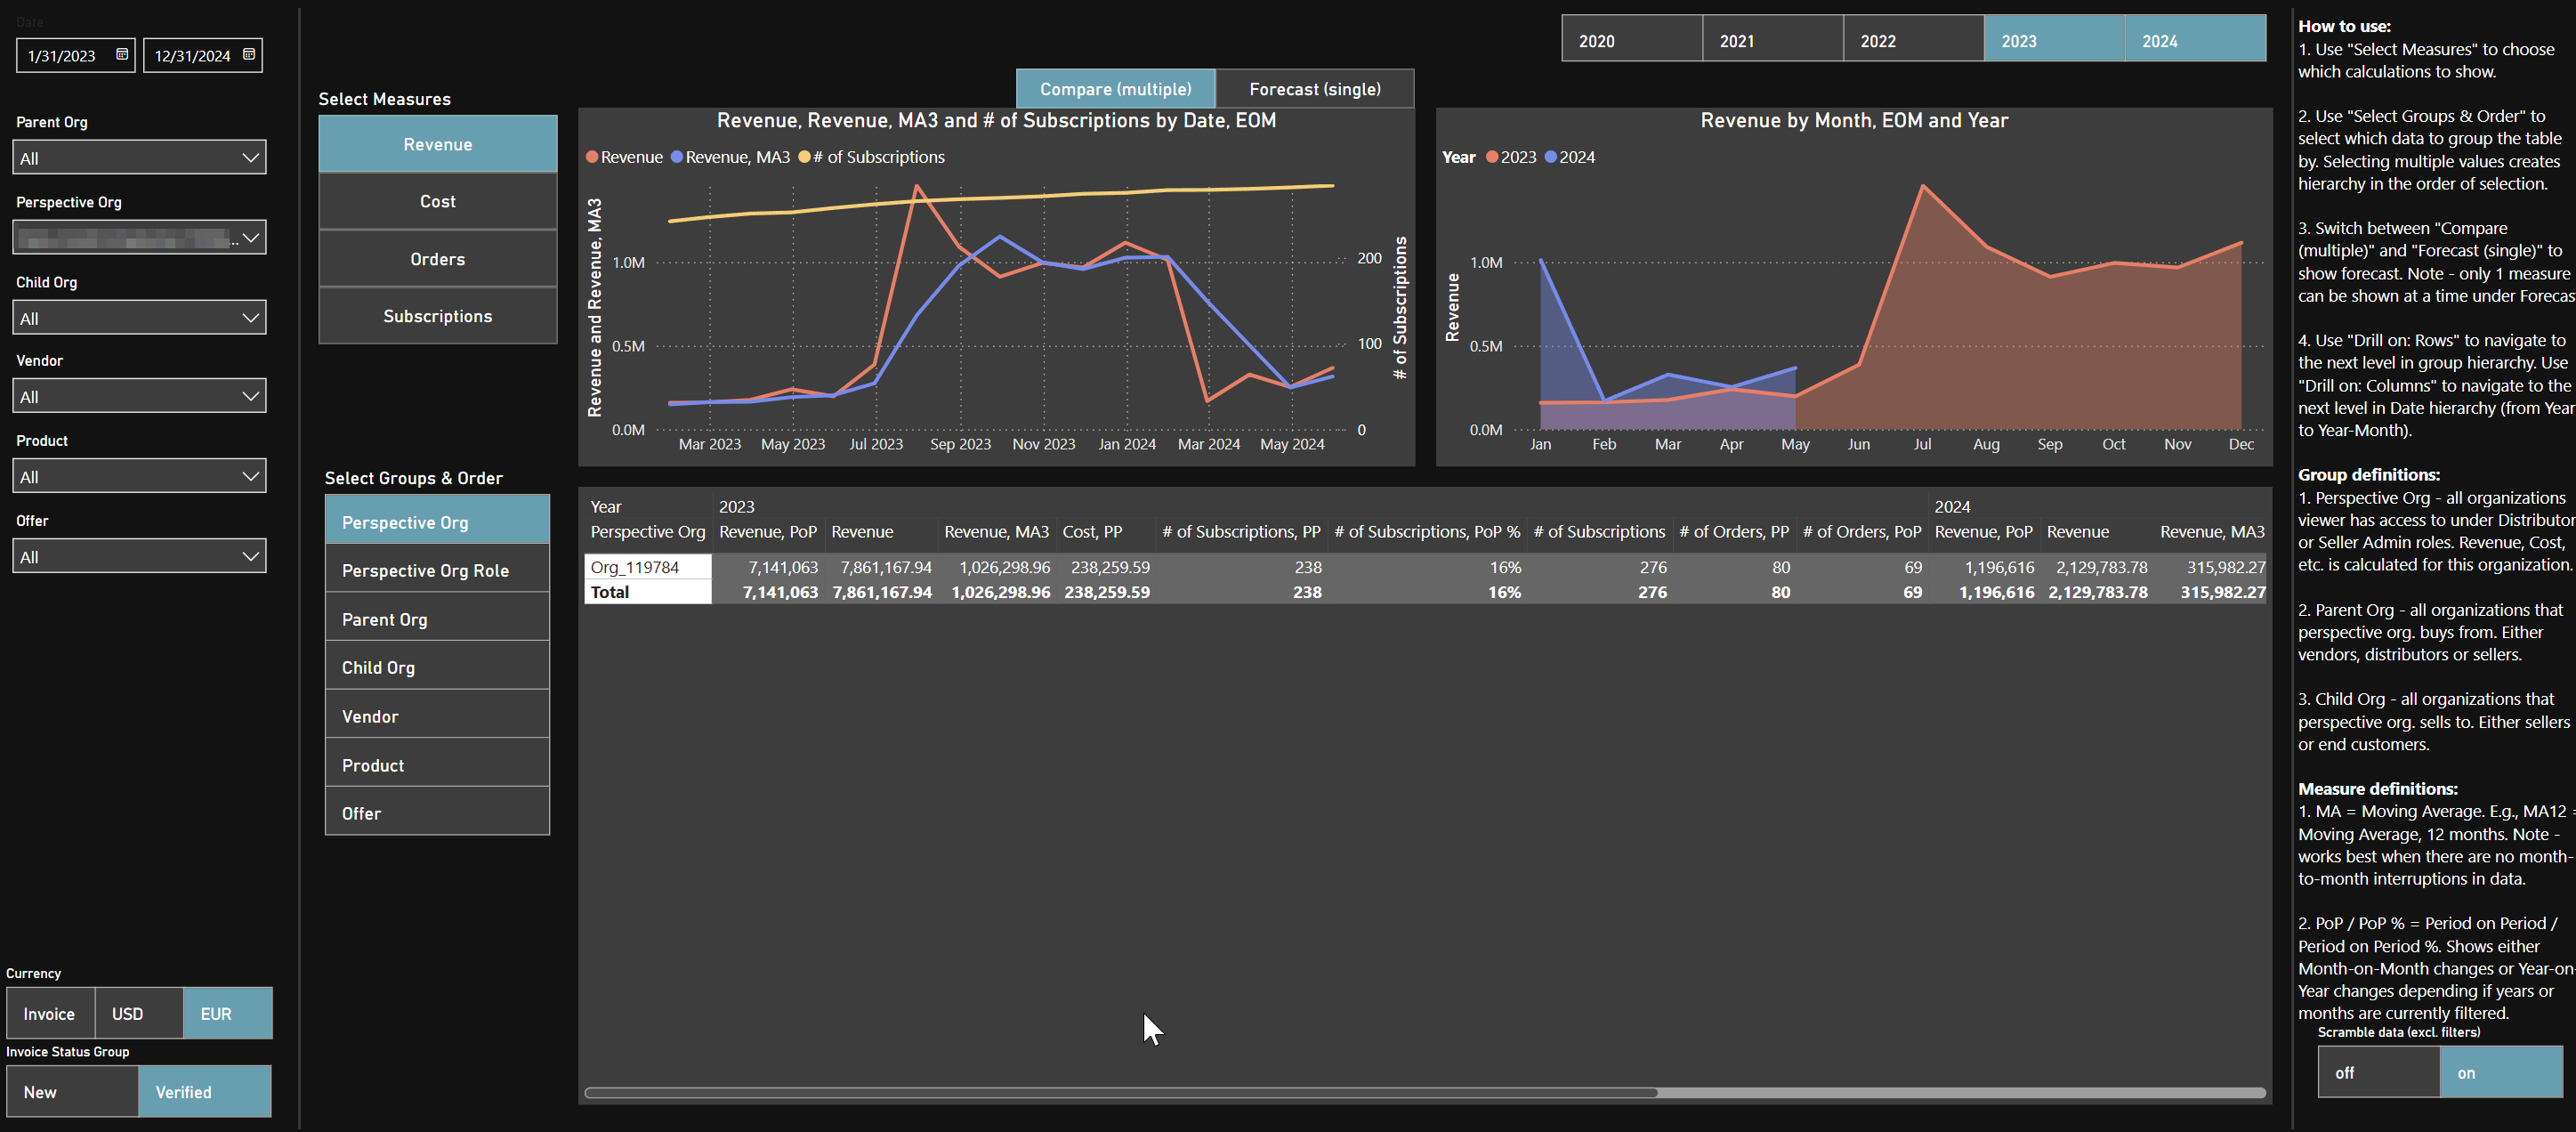This screenshot has width=2576, height=1132.
Task: Select the Subscriptions measure button
Action: [x=437, y=317]
